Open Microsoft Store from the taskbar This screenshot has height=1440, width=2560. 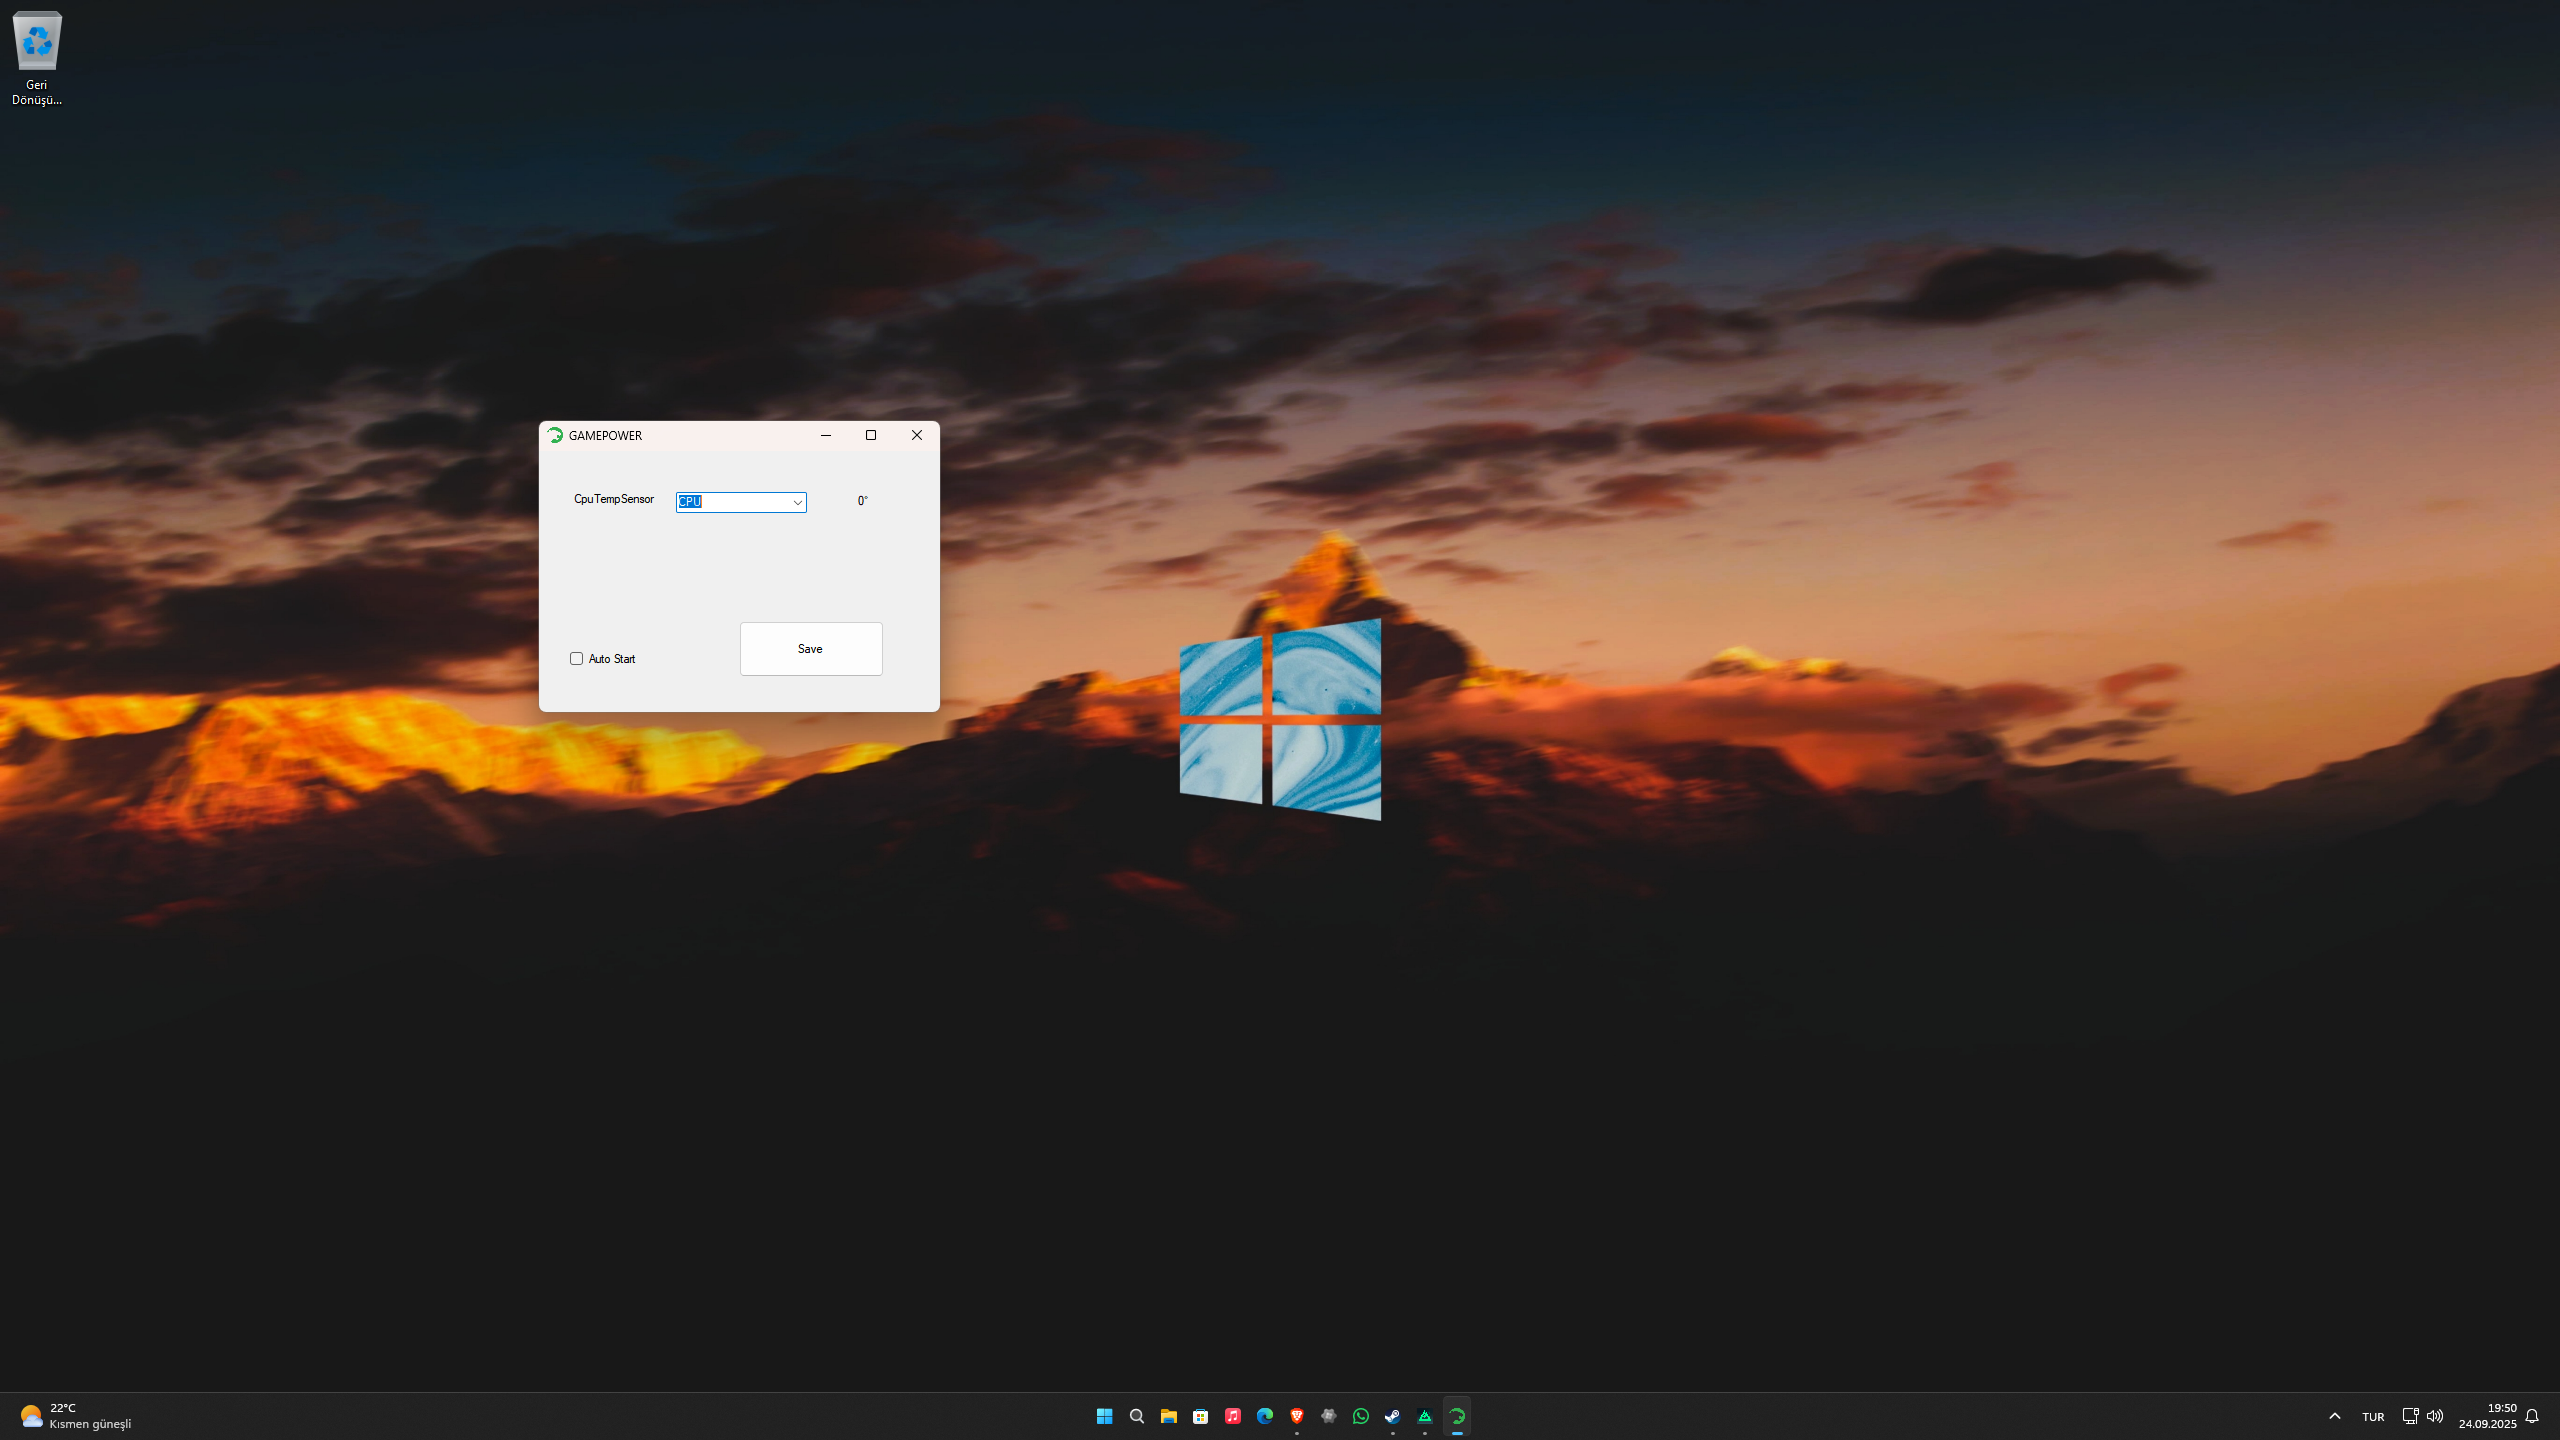tap(1201, 1416)
